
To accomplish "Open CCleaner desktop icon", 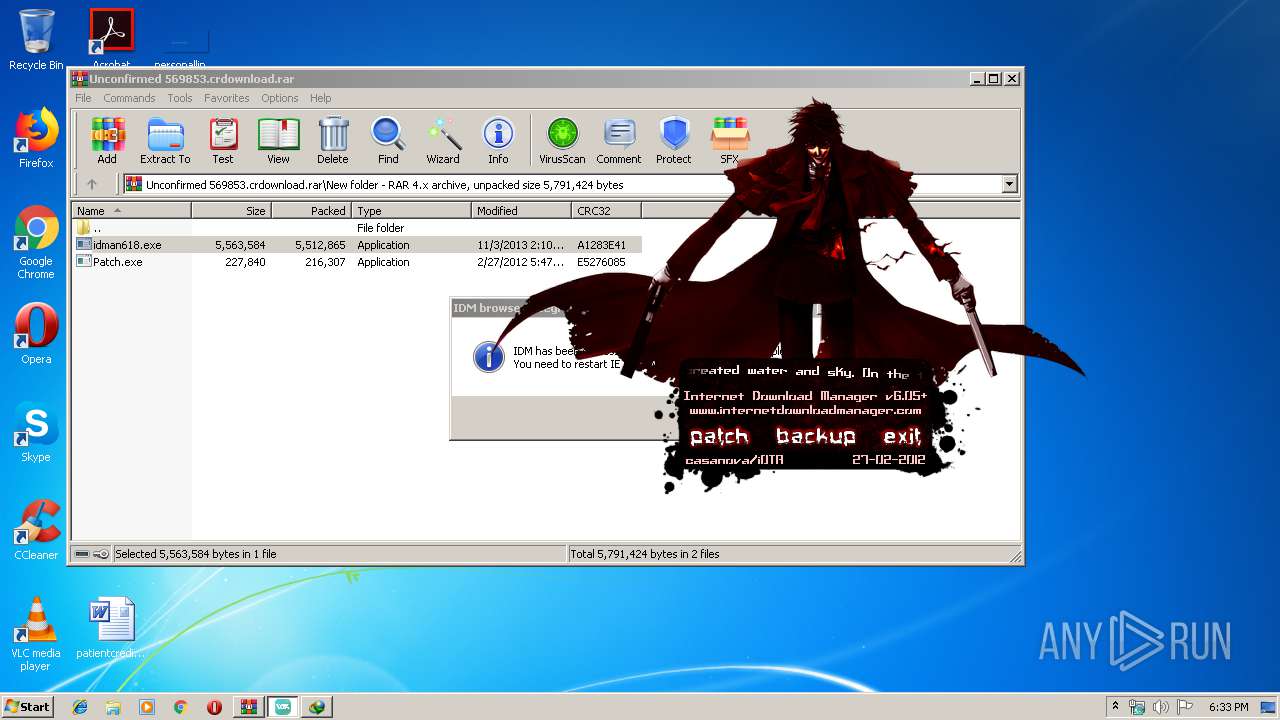I will click(36, 530).
